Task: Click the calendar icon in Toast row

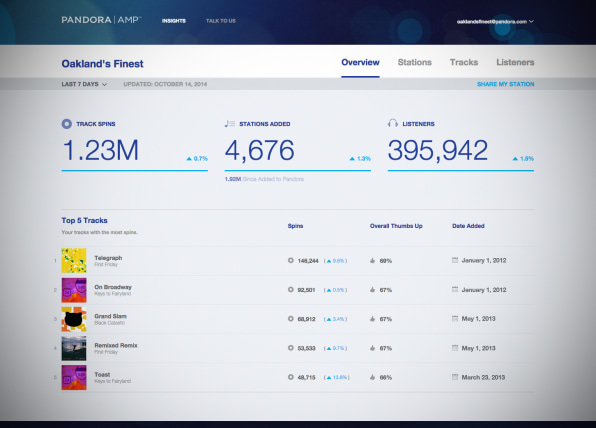Action: 455,377
